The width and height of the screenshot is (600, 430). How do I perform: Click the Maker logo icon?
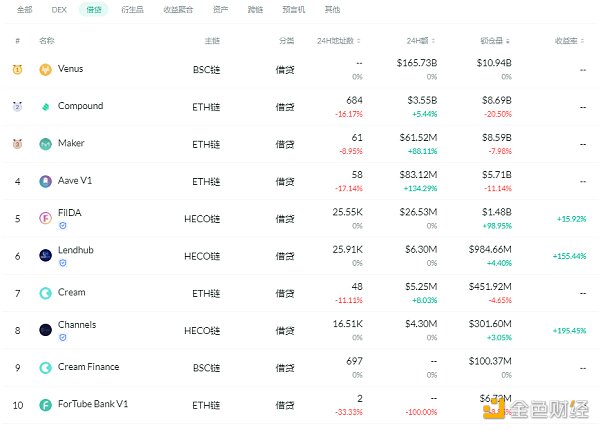(46, 144)
